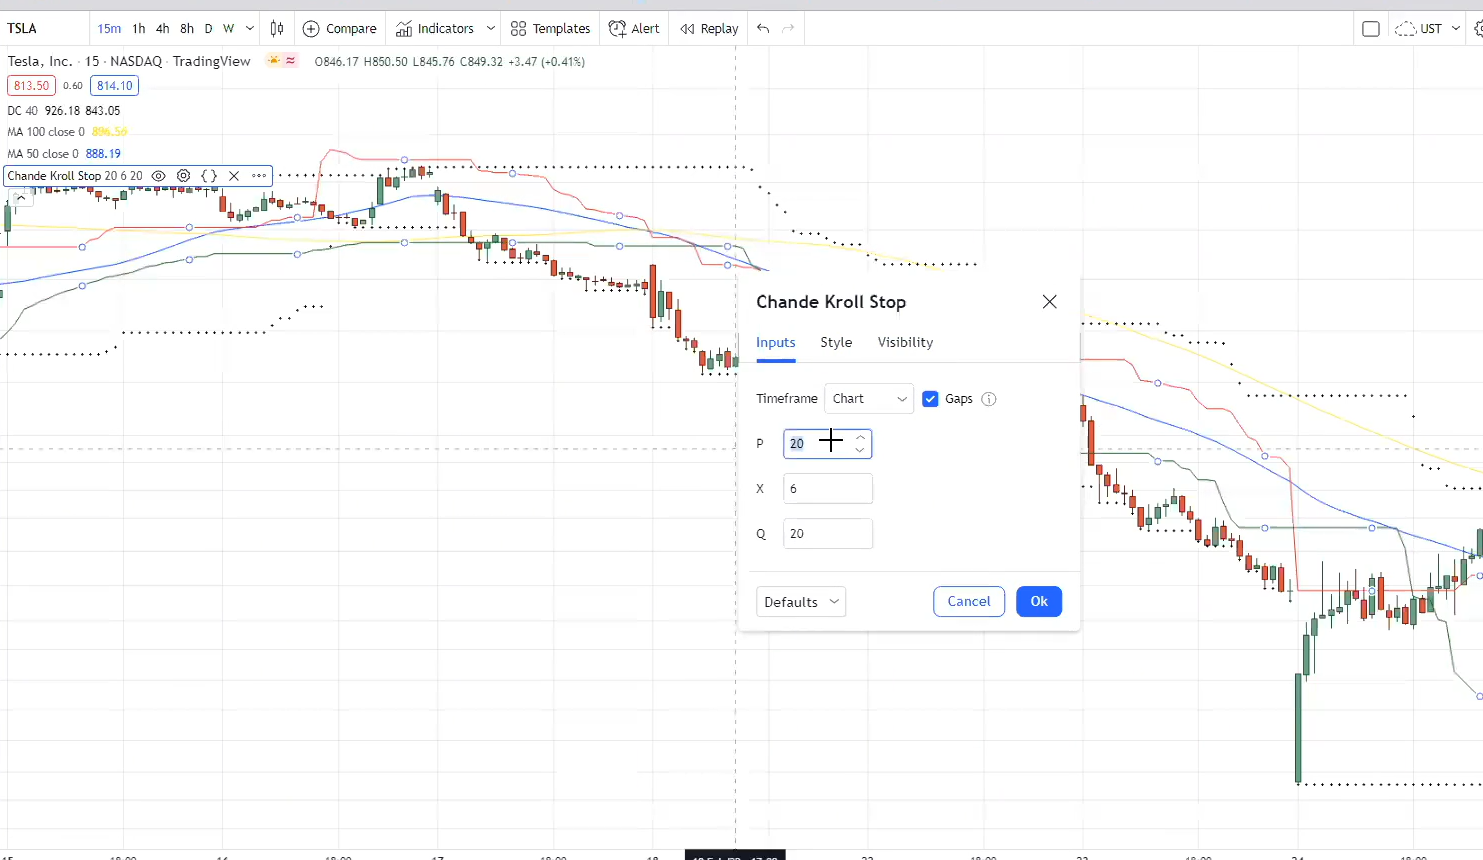
Task: Switch to the Style tab
Action: pyautogui.click(x=836, y=343)
